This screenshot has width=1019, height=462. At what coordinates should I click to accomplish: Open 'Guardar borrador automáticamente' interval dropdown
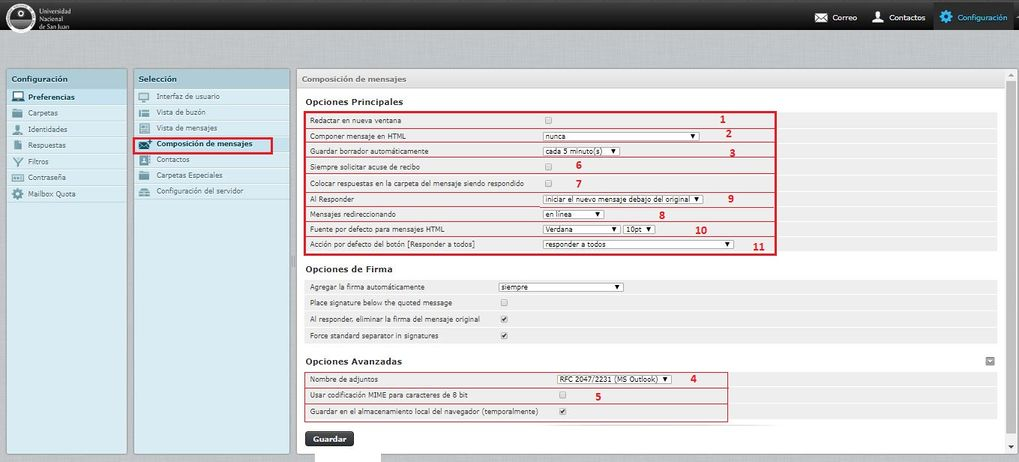pyautogui.click(x=581, y=151)
